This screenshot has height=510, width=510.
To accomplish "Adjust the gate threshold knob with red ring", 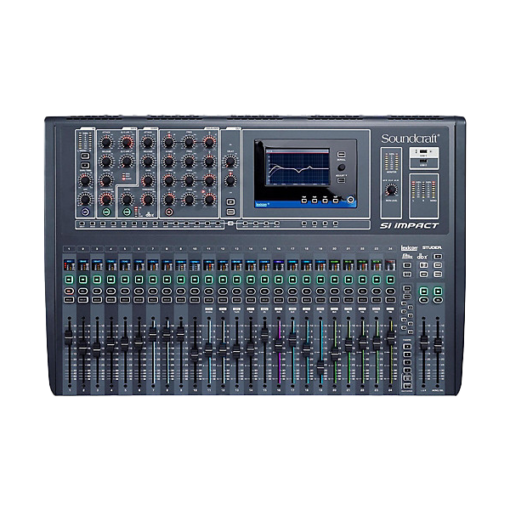I will 106,200.
